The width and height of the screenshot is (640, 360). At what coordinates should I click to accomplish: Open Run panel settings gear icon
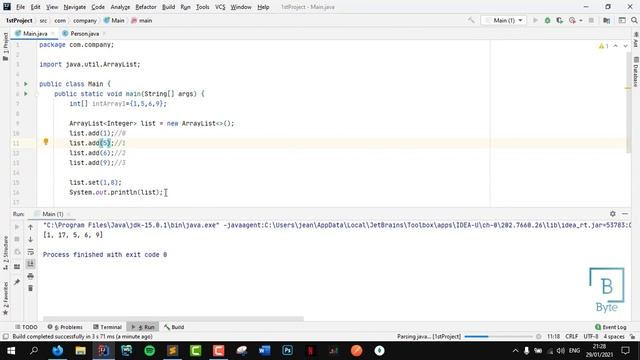tap(613, 213)
